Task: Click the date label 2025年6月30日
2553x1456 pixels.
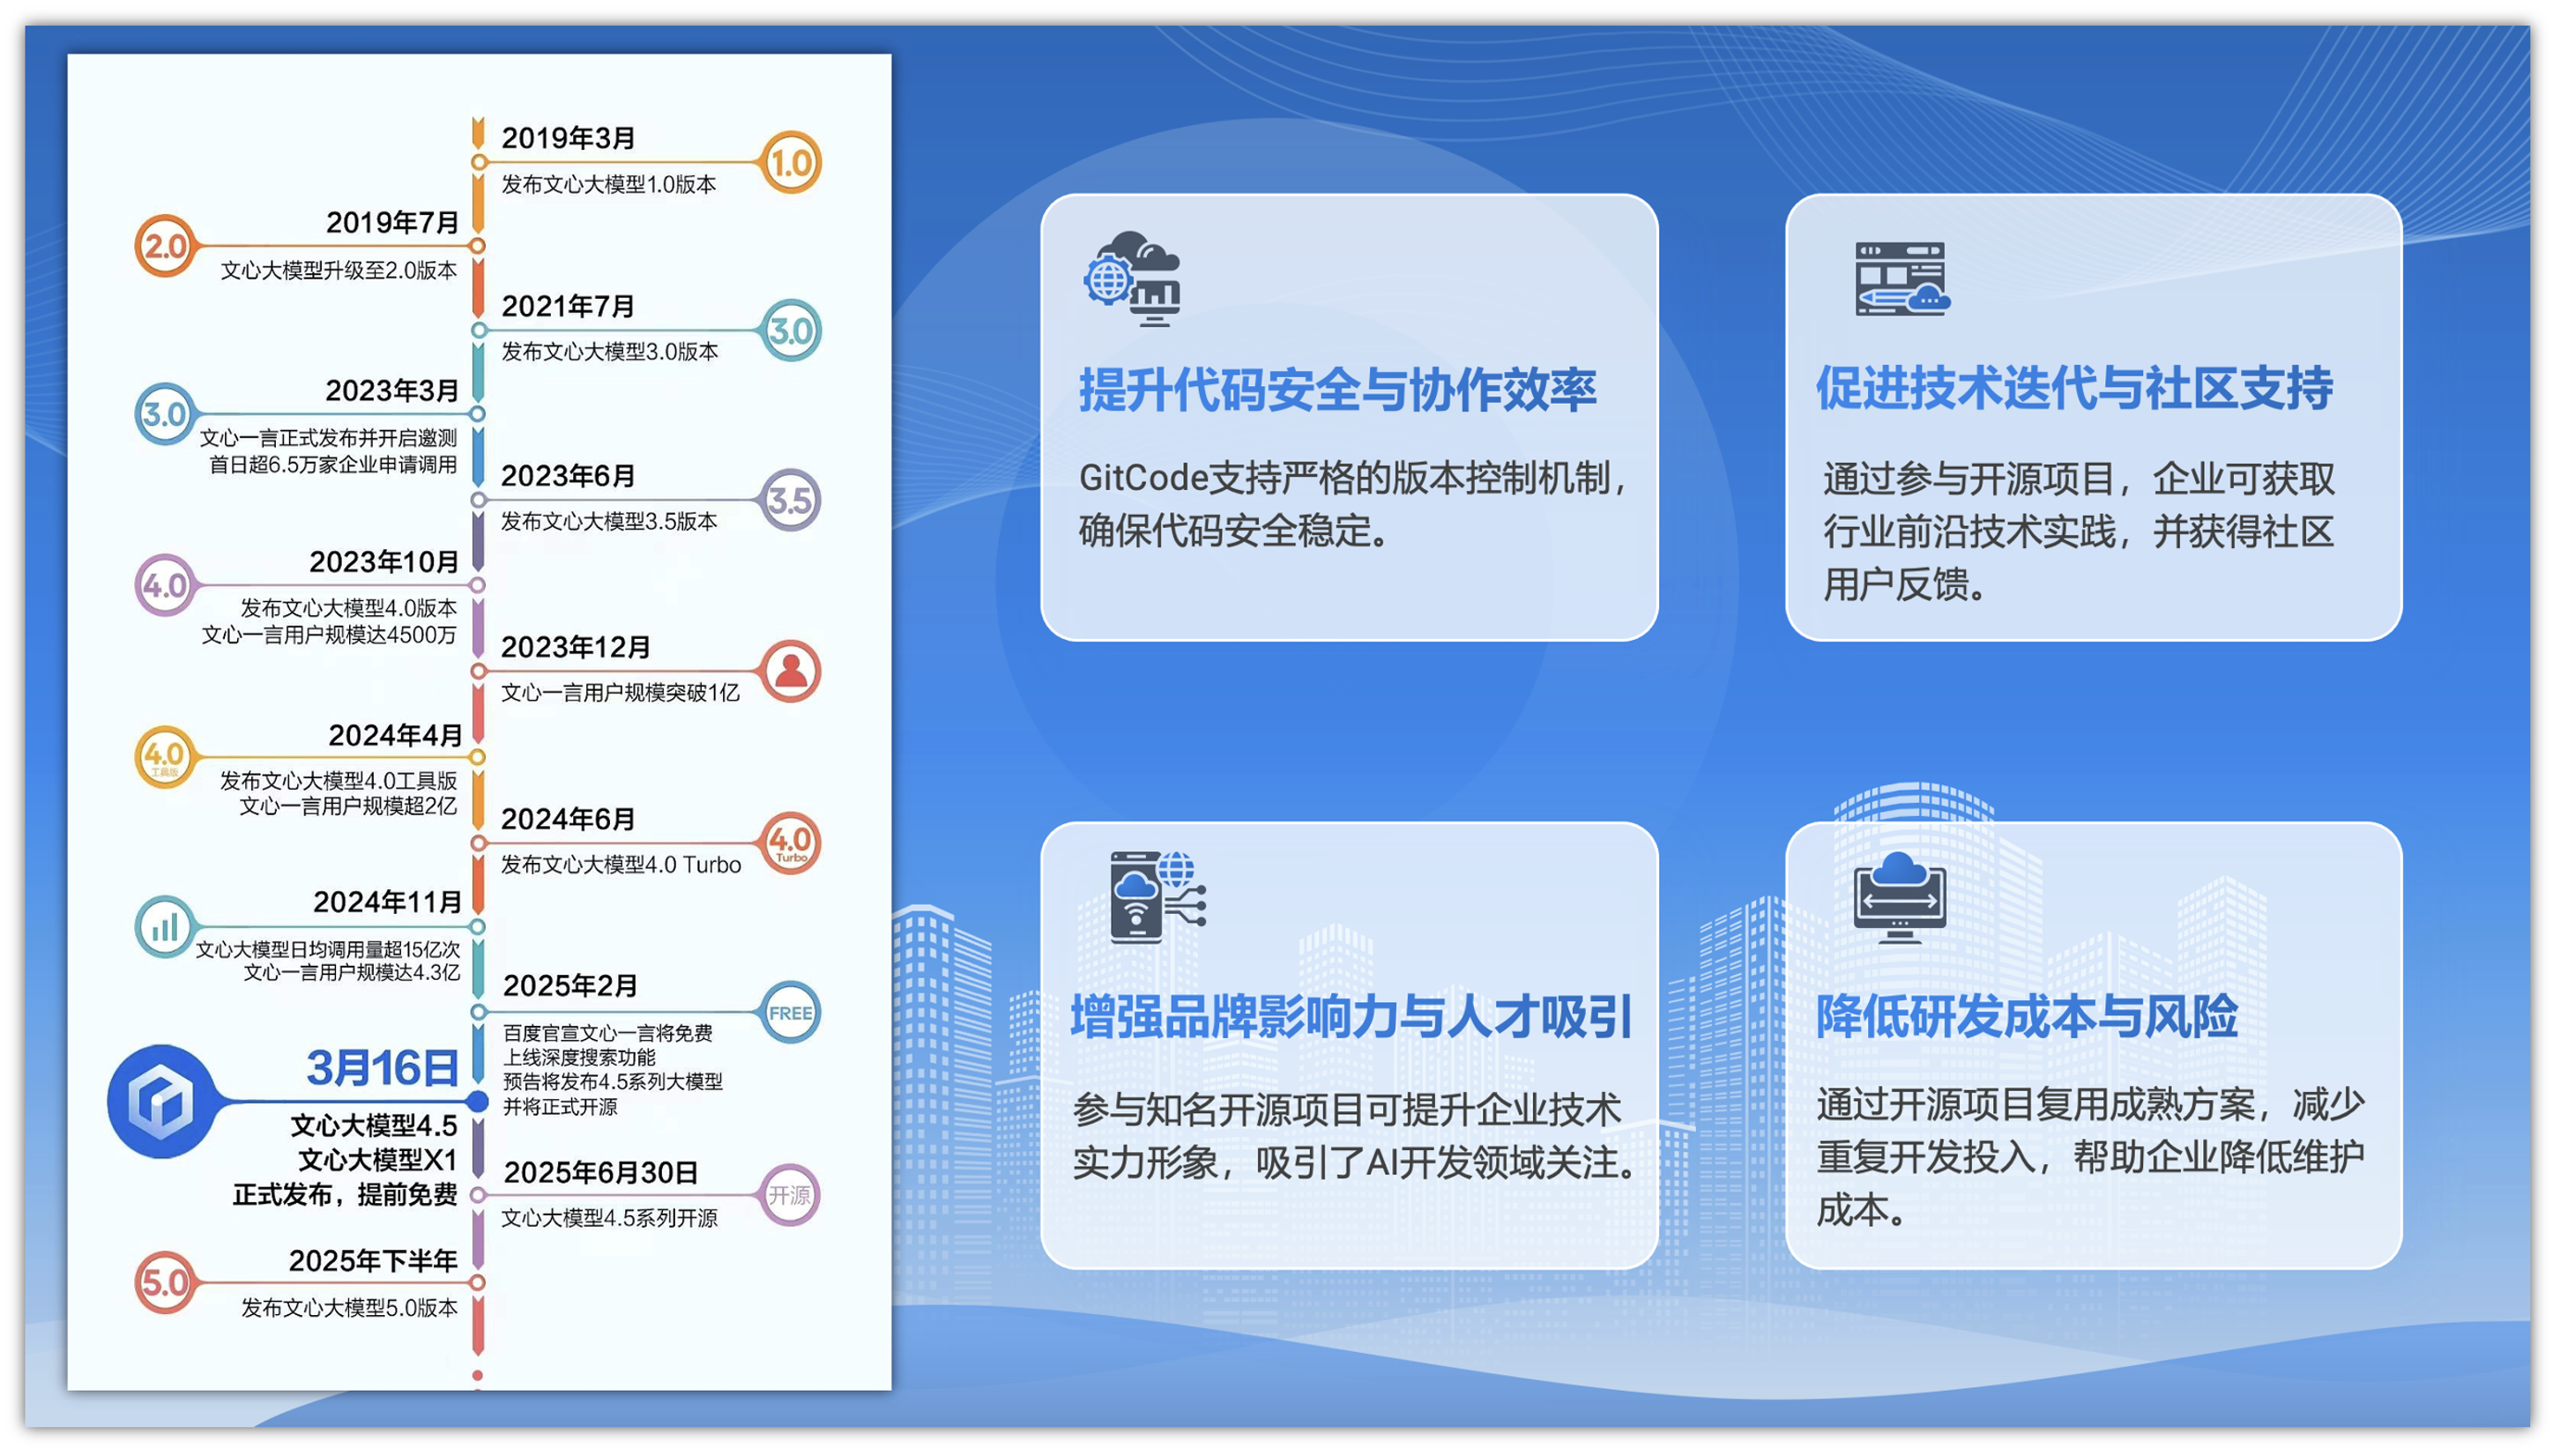Action: 600,1172
